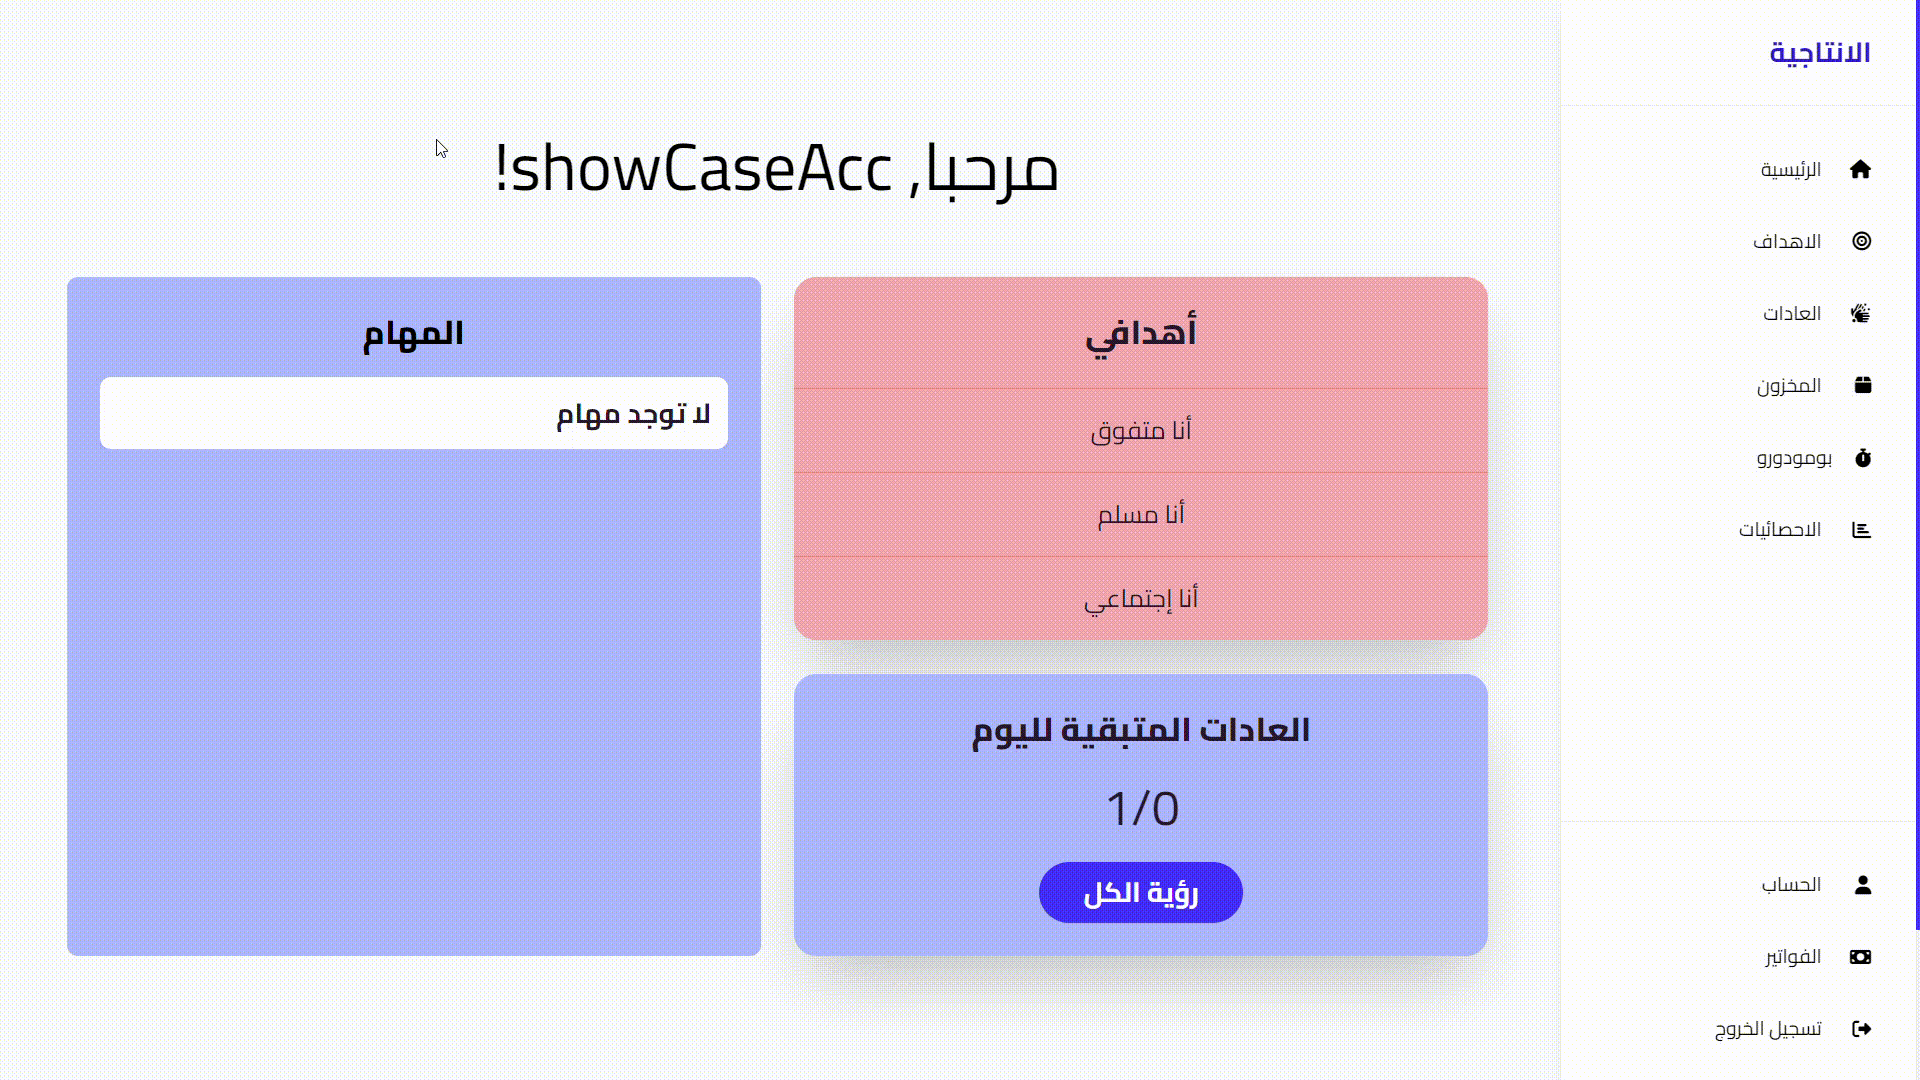The height and width of the screenshot is (1080, 1920).
Task: Click the timer icon next to بومودورو
Action: pos(1861,457)
